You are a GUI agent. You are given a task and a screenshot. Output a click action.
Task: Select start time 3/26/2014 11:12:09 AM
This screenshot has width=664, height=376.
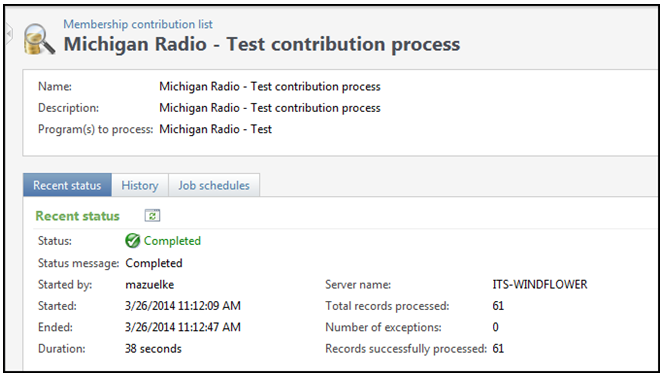pos(183,306)
